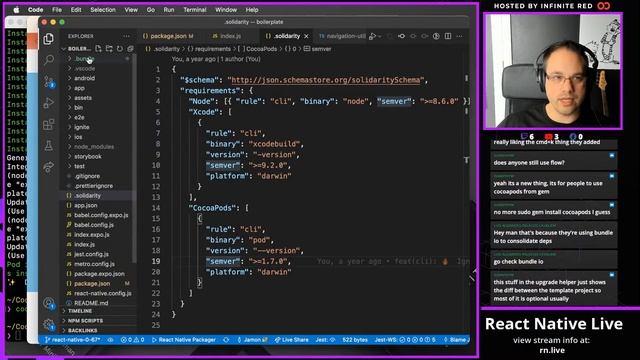The width and height of the screenshot is (640, 360).
Task: Switch to the navigation-utilities tab
Action: click(342, 36)
